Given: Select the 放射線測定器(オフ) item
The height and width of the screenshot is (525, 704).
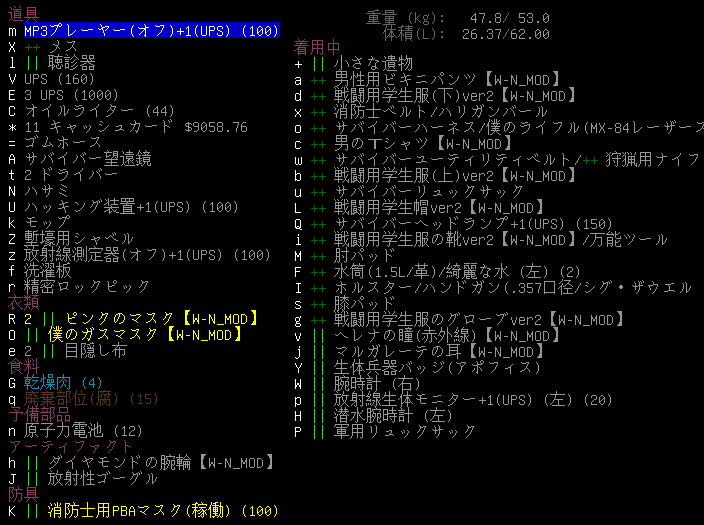Looking at the screenshot, I should point(146,255).
